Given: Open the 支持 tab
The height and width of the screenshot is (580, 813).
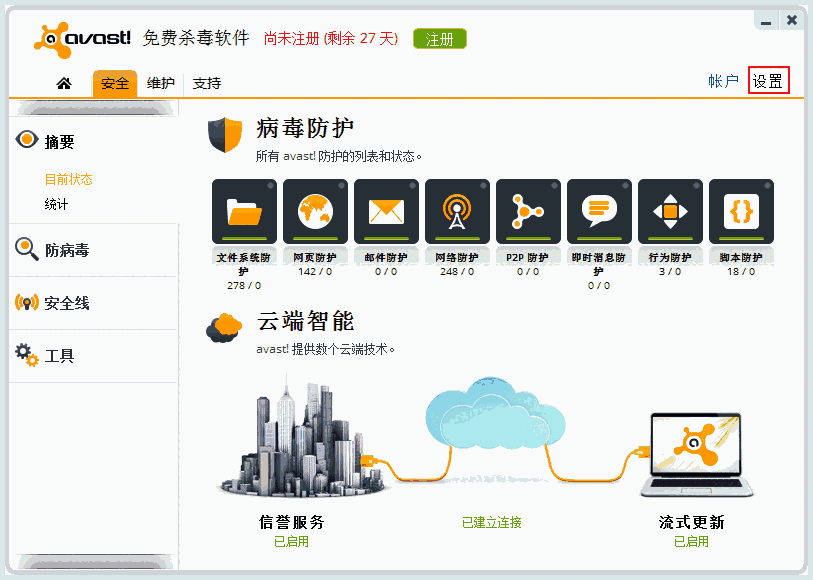Looking at the screenshot, I should [207, 84].
